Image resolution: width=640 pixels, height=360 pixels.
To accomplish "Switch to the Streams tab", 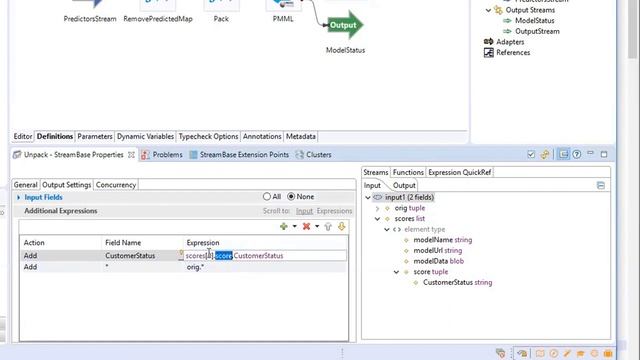I will 376,172.
